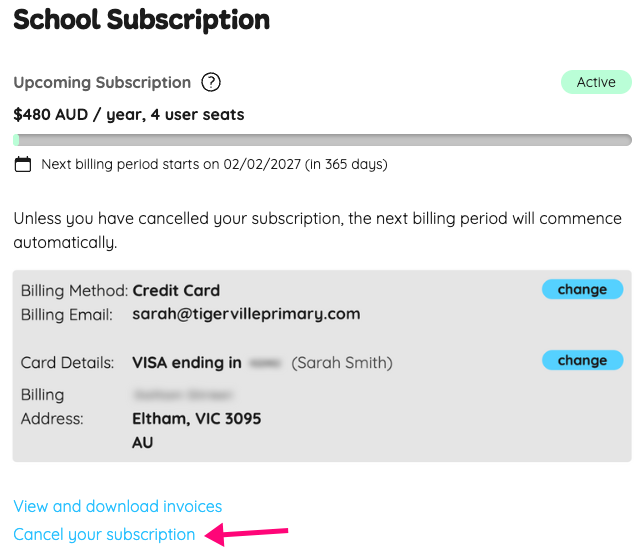Click the green Active status badge
This screenshot has width=643, height=558.
596,82
